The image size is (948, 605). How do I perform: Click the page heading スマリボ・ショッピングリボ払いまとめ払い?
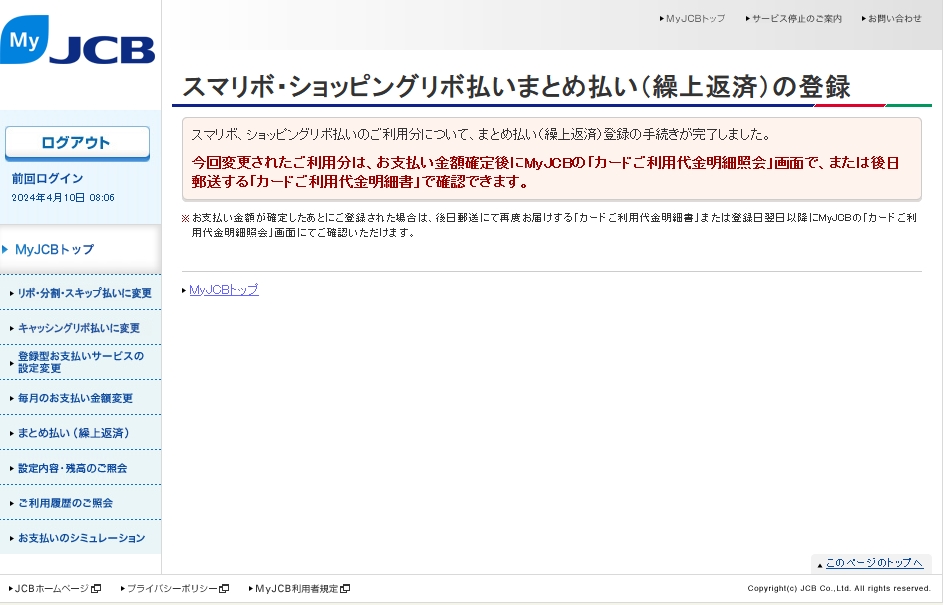click(516, 86)
